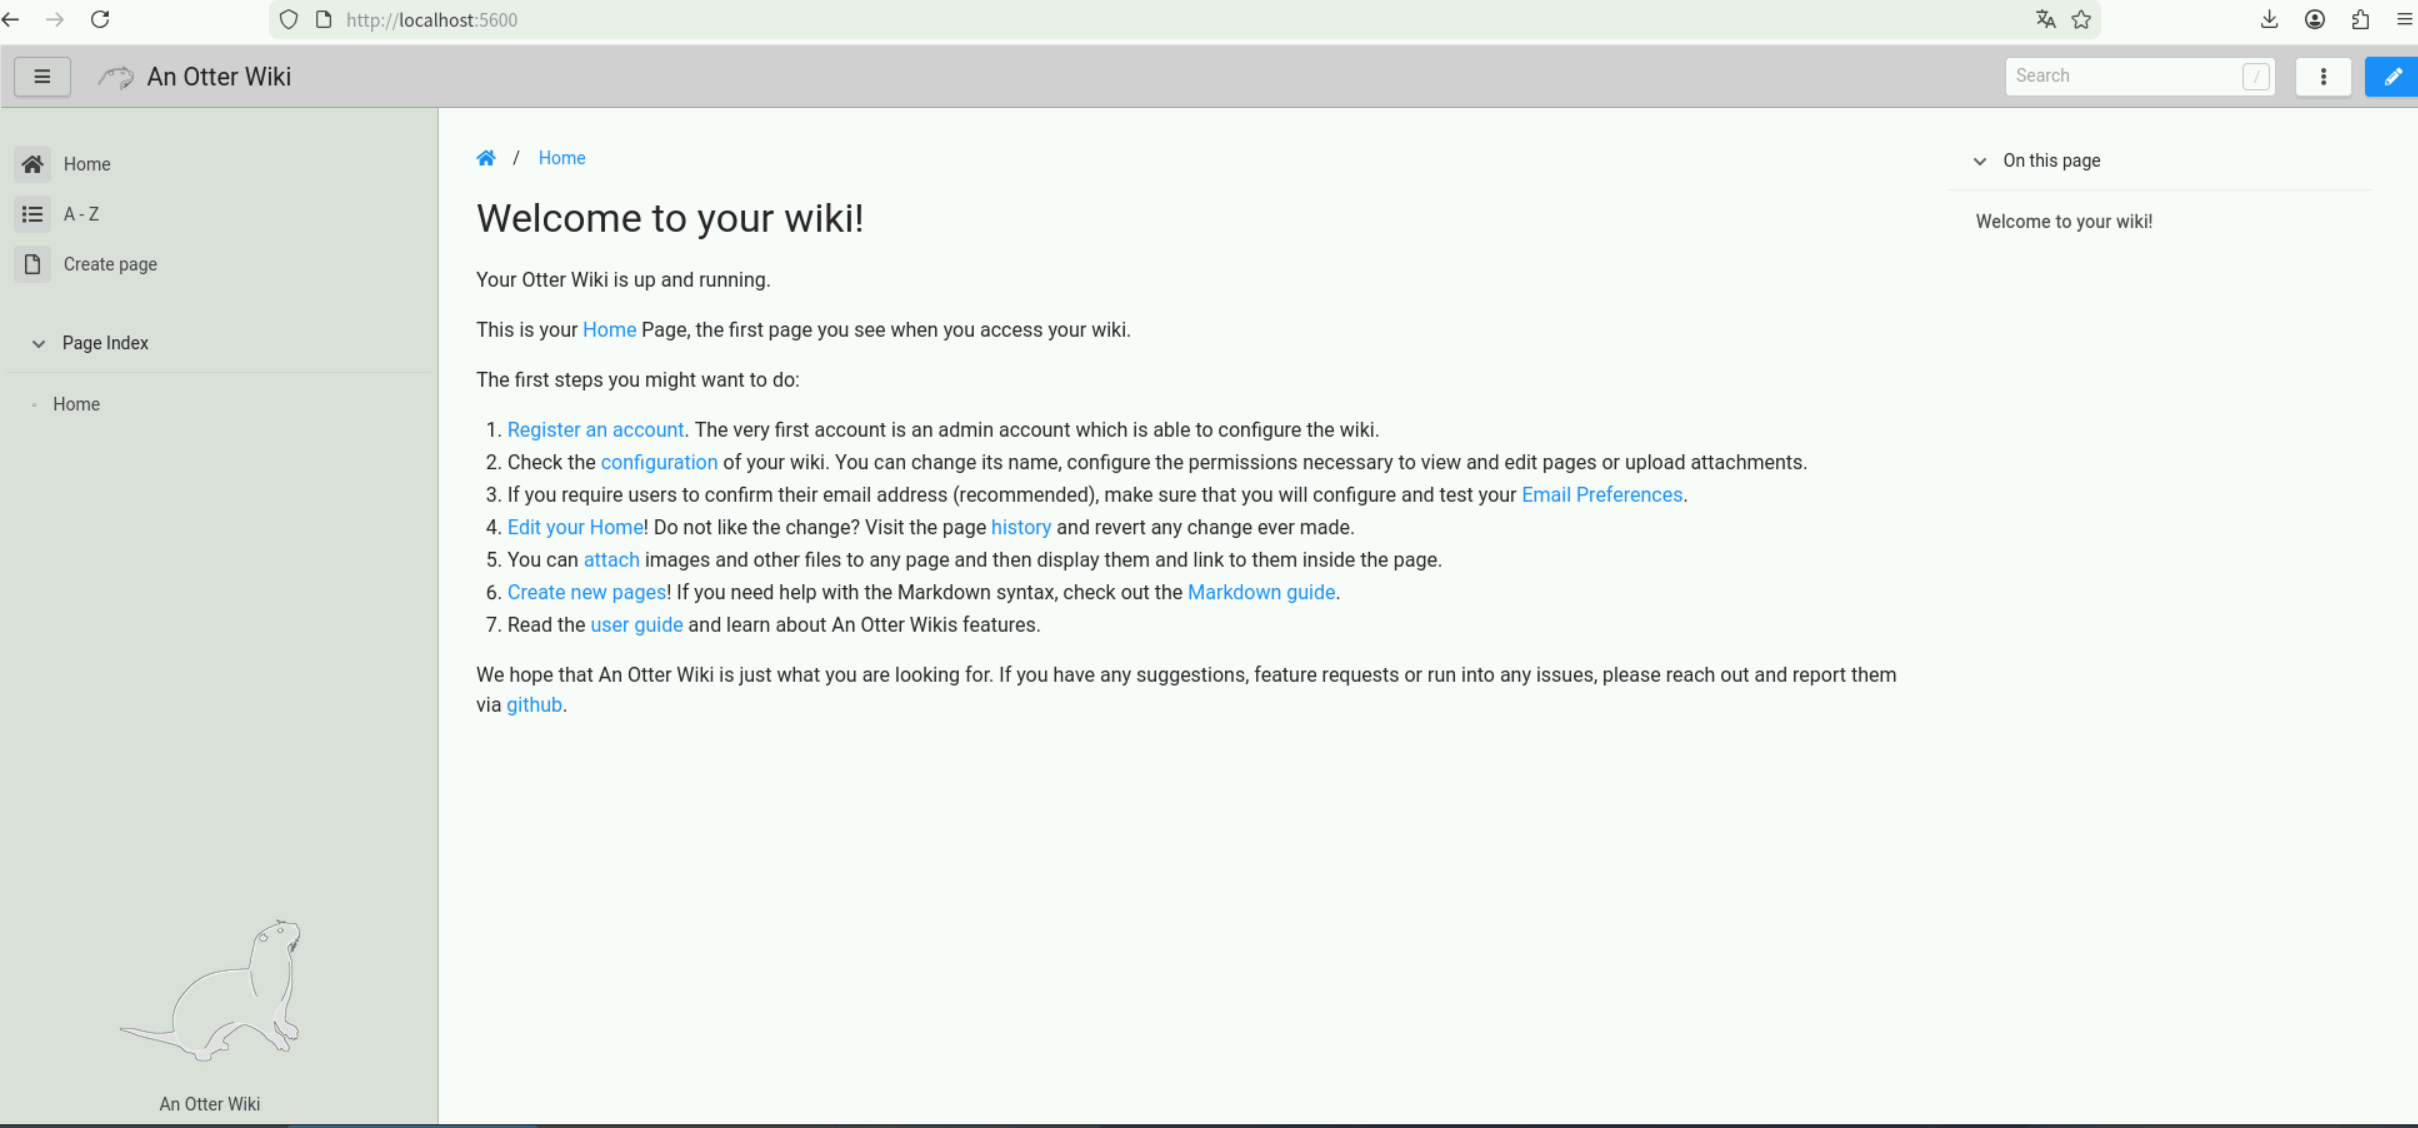Open the three-dot options menu

[2323, 77]
